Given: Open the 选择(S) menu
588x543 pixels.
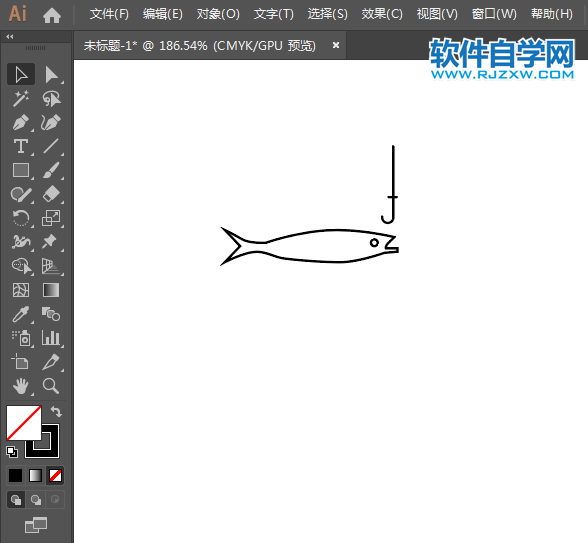Looking at the screenshot, I should (x=328, y=14).
